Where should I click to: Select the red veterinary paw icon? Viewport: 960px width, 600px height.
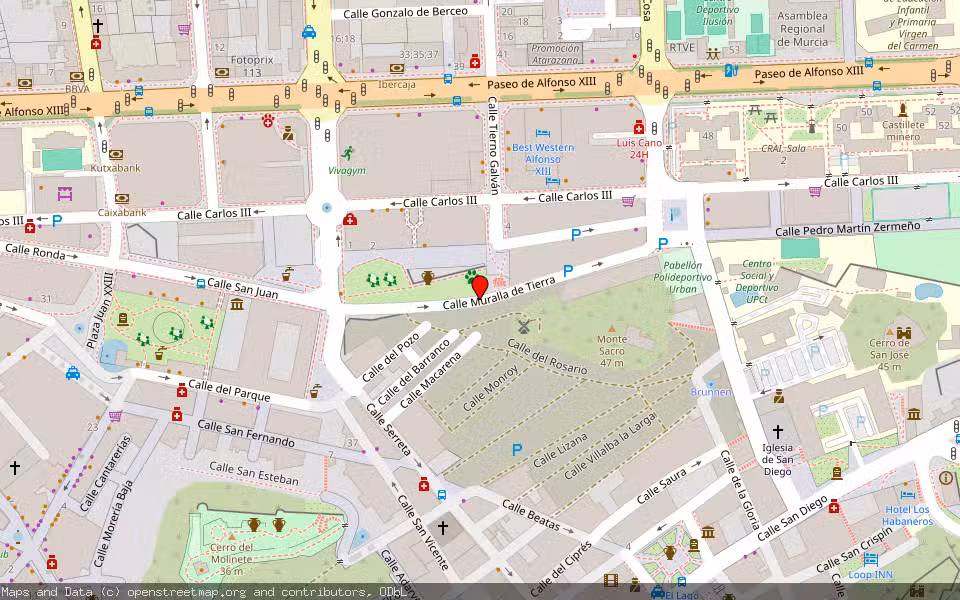(268, 121)
